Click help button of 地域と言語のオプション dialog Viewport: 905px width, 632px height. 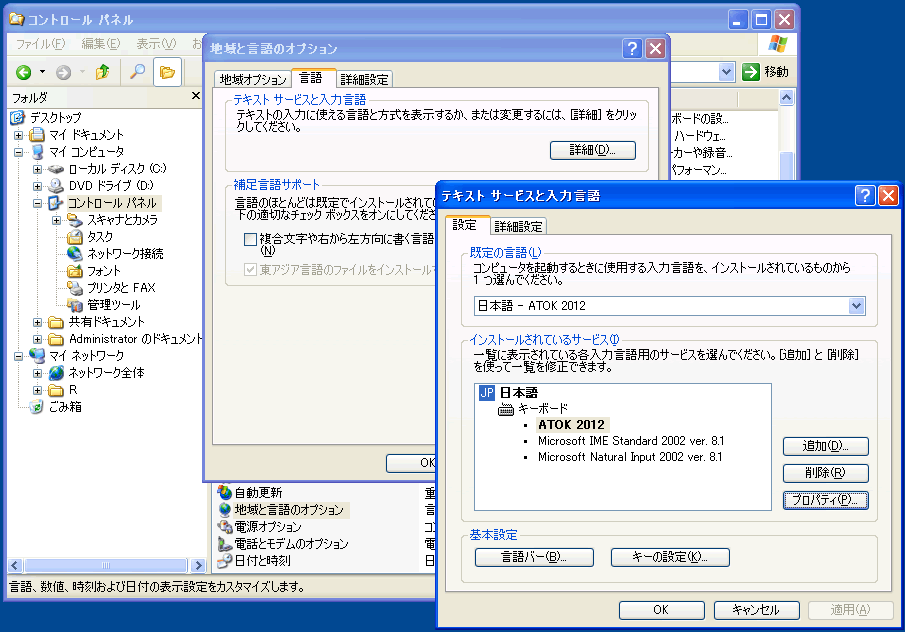(x=632, y=48)
